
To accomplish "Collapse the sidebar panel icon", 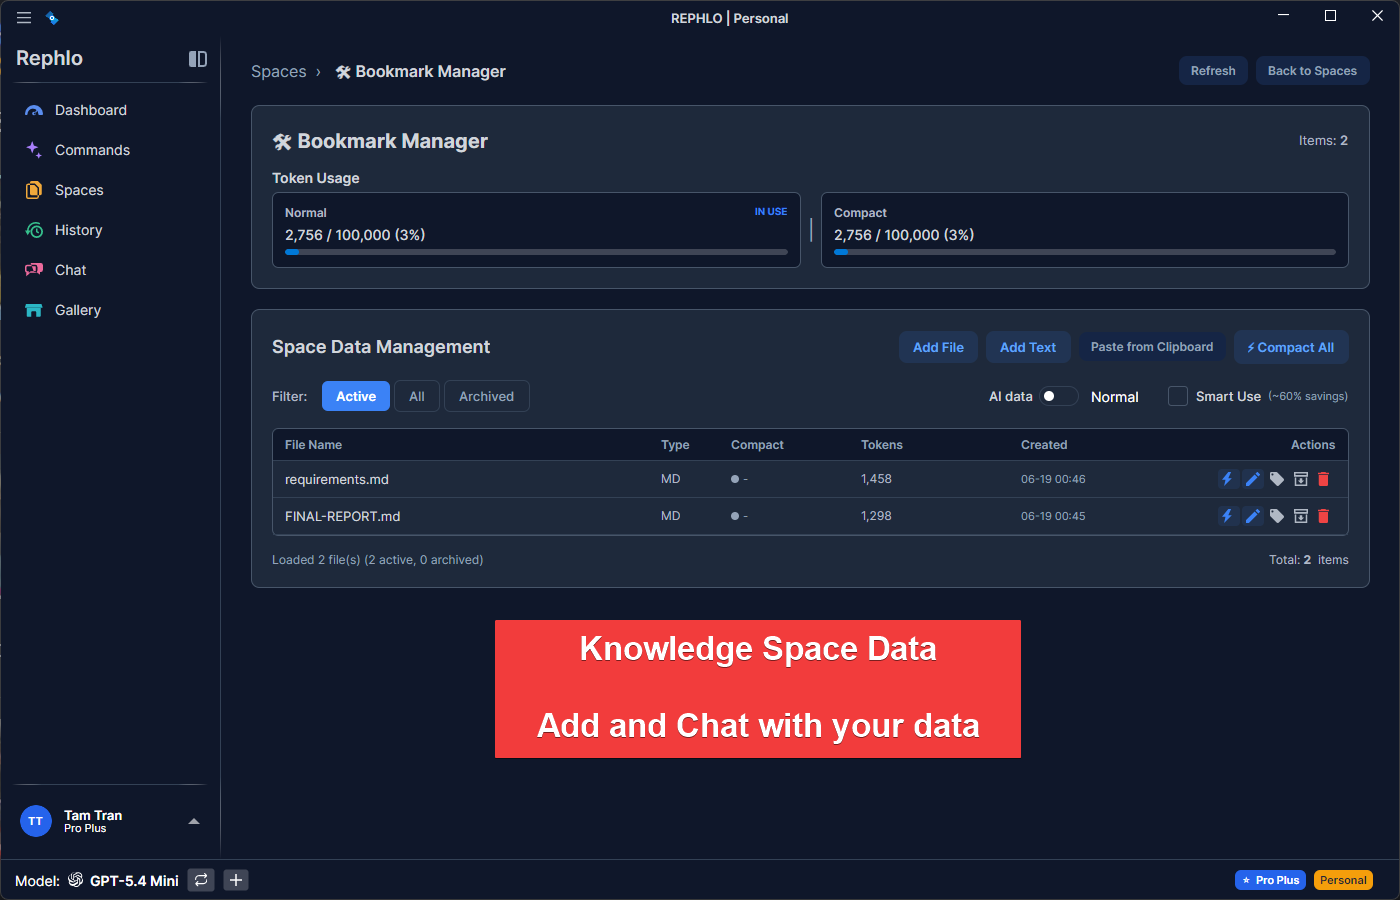I will pyautogui.click(x=198, y=59).
